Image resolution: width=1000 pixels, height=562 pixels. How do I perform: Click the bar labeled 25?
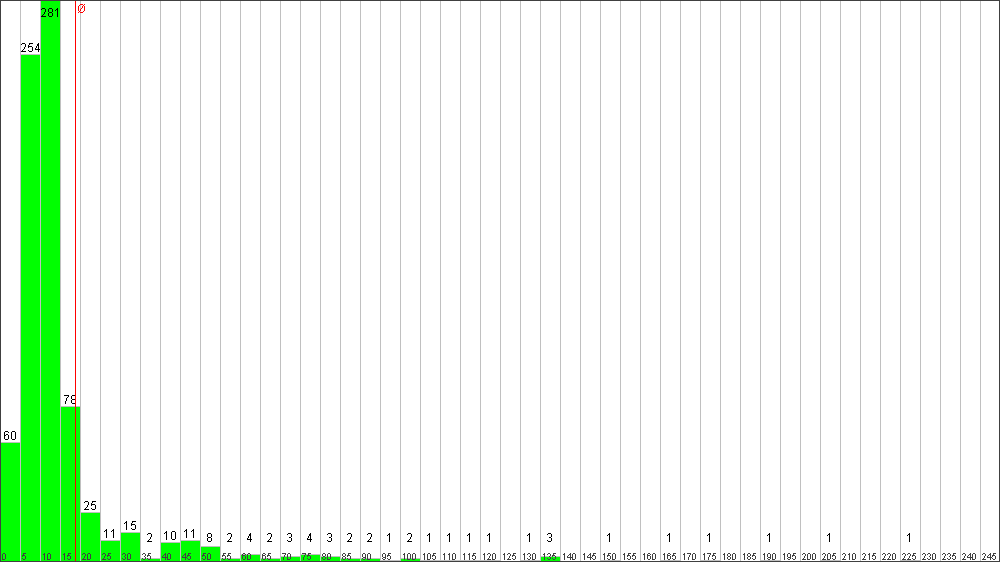pyautogui.click(x=90, y=535)
